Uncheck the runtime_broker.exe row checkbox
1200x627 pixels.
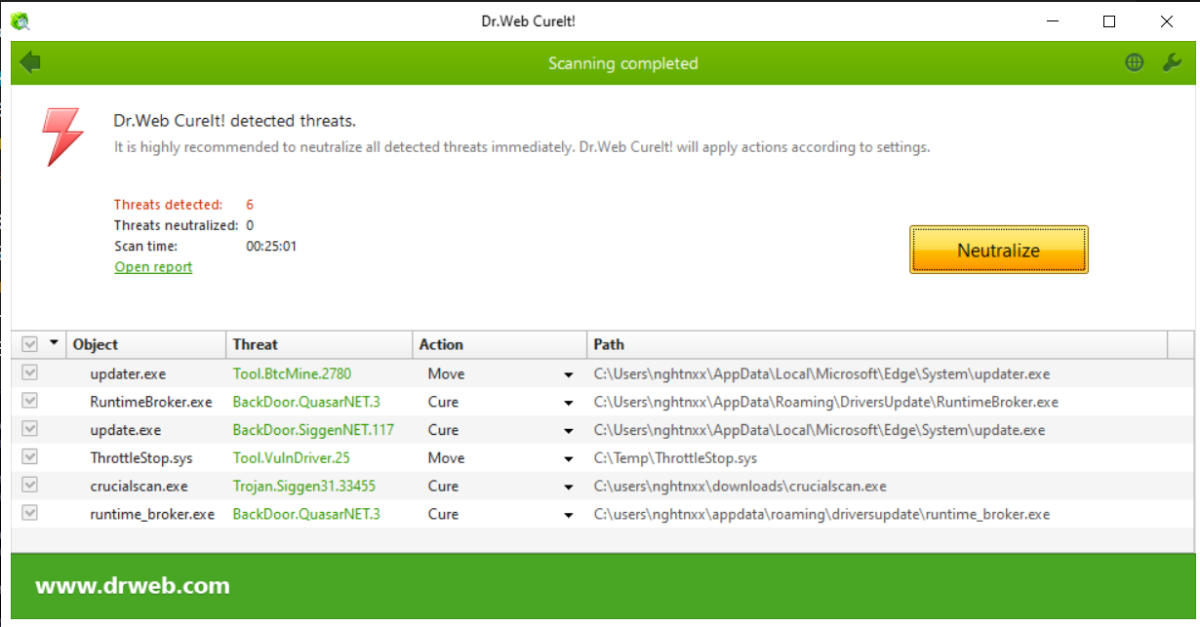(30, 513)
